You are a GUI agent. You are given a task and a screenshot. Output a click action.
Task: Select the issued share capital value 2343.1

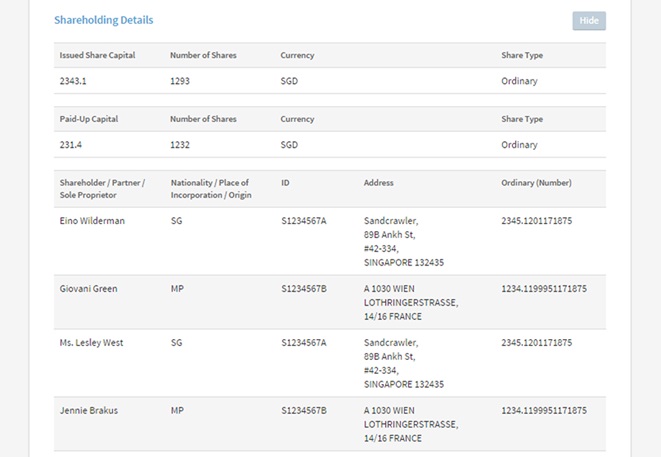point(74,81)
